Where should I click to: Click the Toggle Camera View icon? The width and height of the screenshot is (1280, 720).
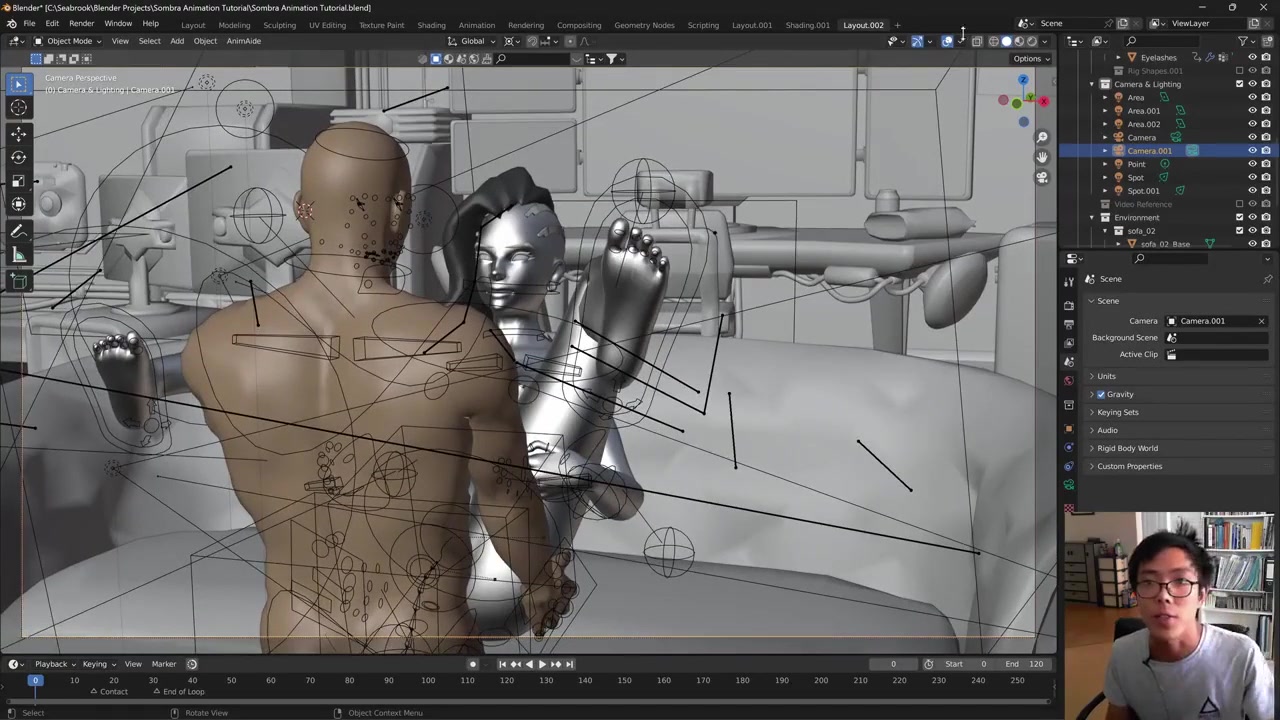point(1042,177)
